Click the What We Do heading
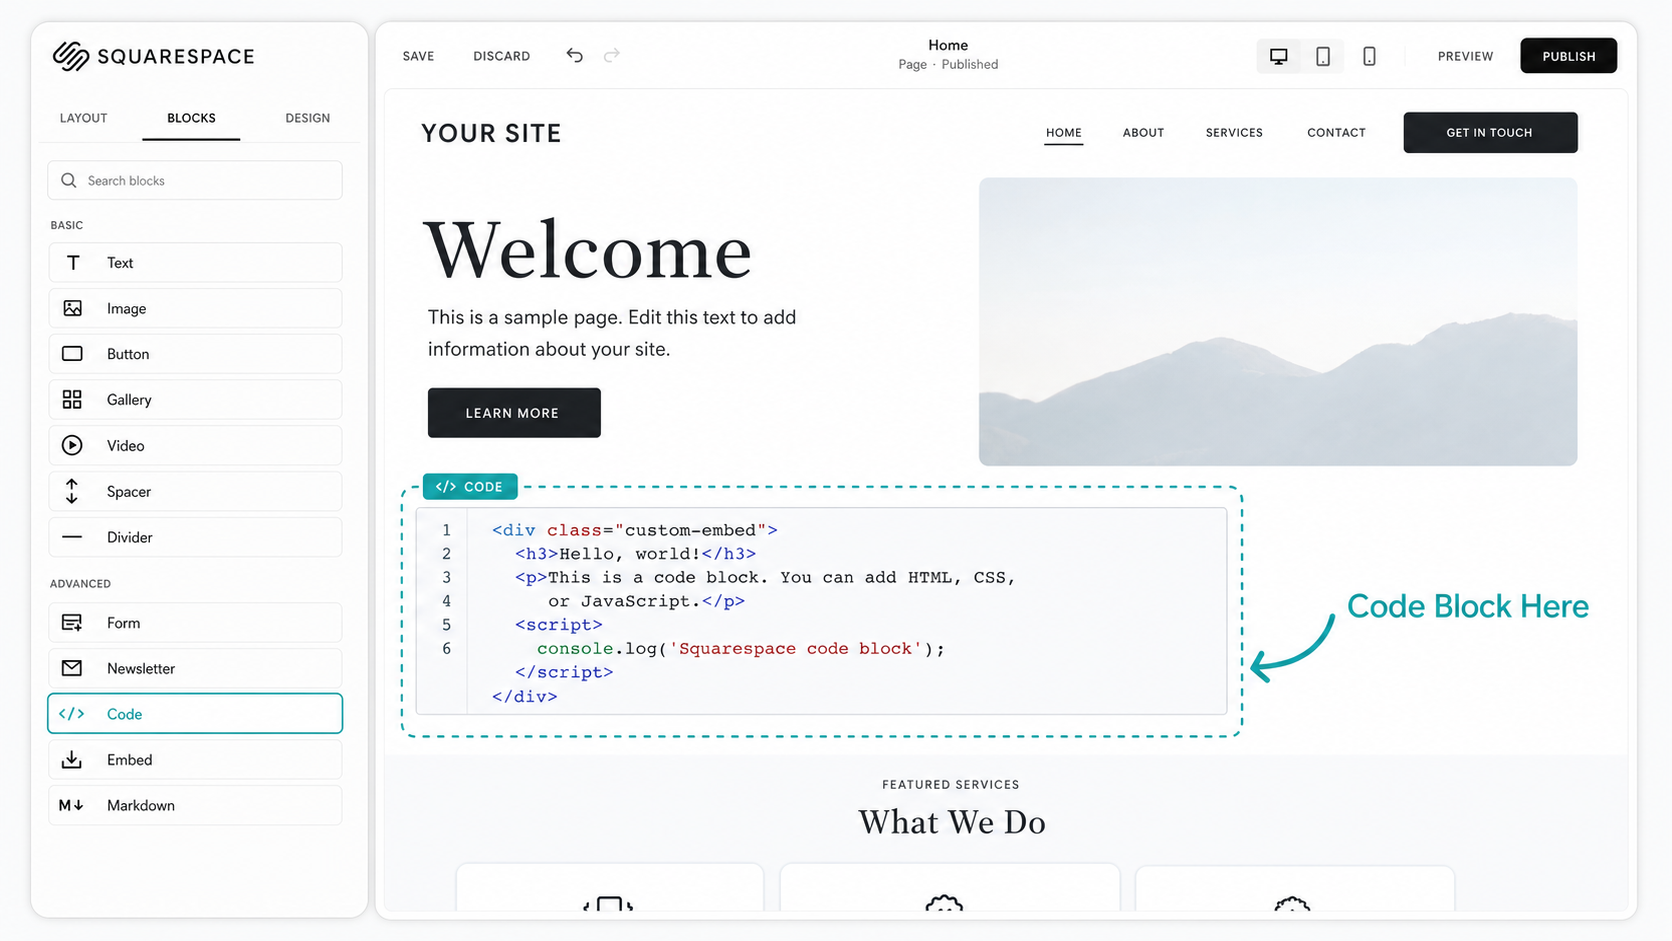 coord(952,822)
